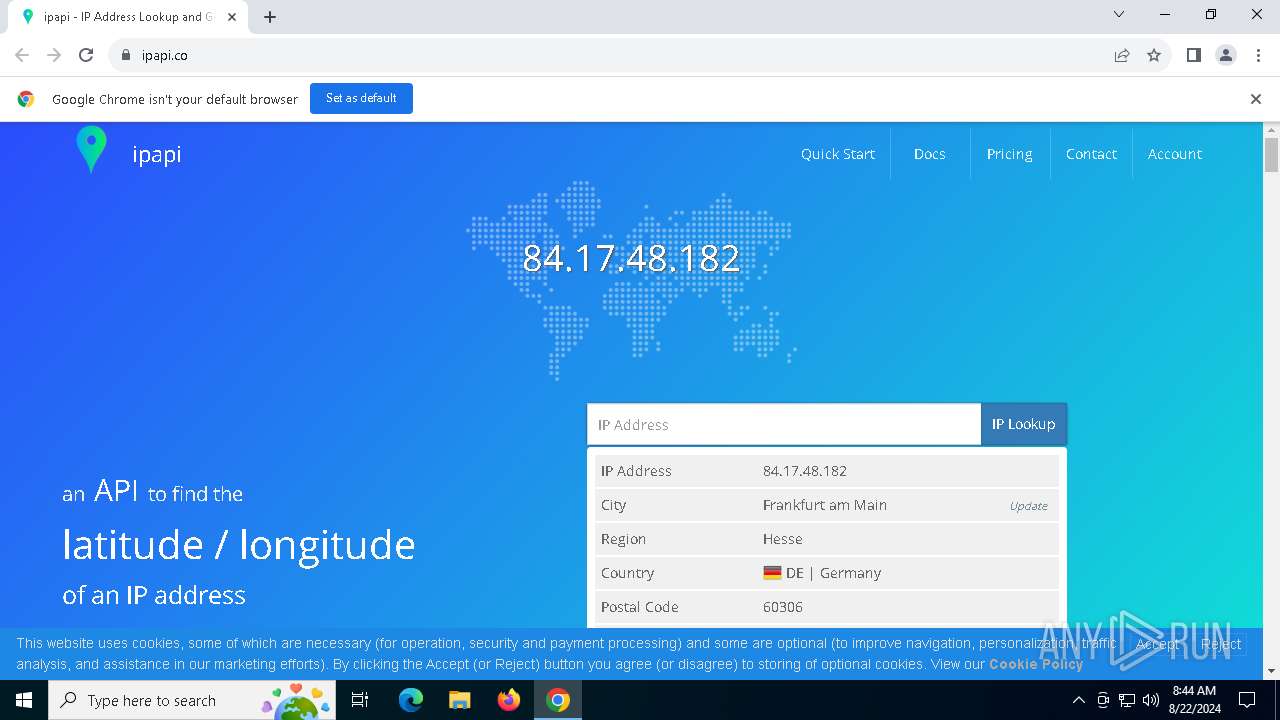The height and width of the screenshot is (720, 1280).
Task: Focus the Windows taskbar search box
Action: 192,700
